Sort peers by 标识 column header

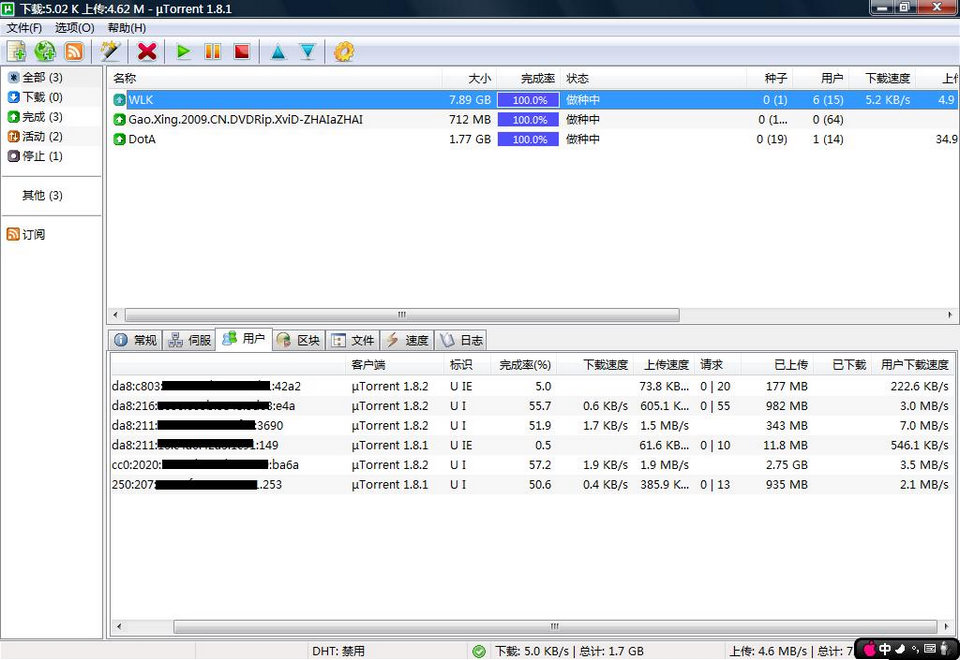[468, 365]
